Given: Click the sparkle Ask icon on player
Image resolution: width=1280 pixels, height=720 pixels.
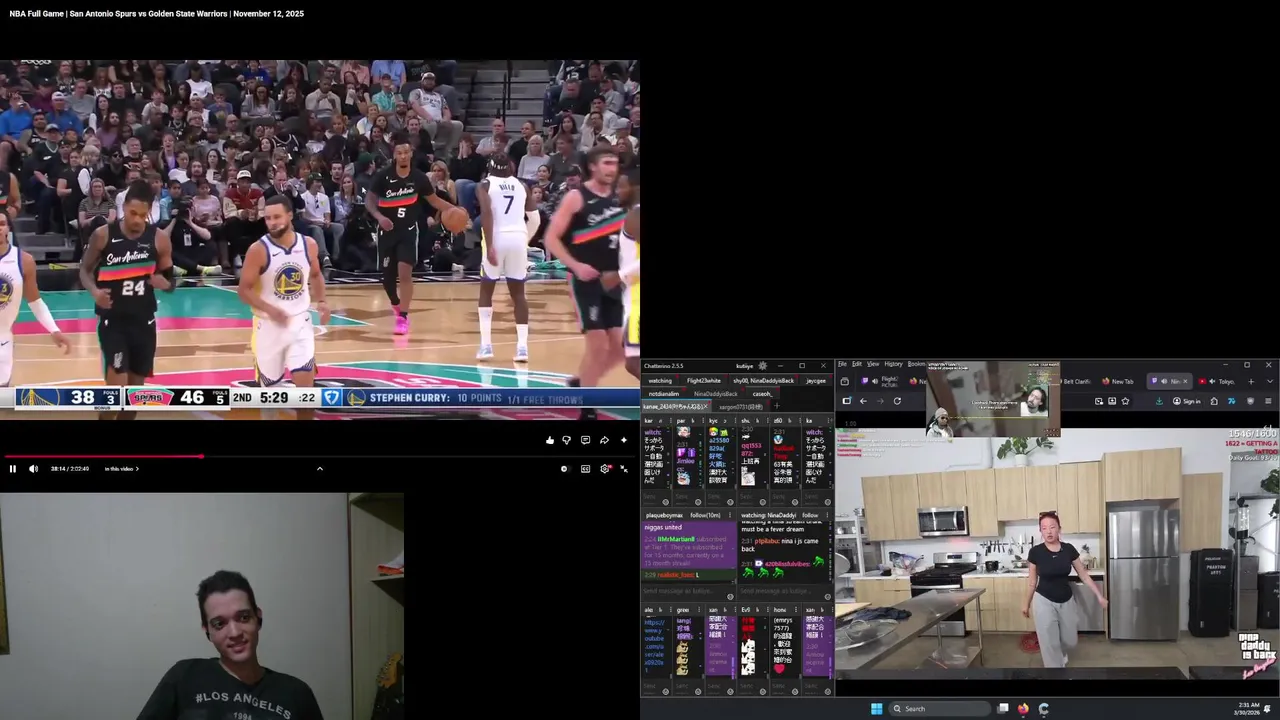Looking at the screenshot, I should [x=624, y=440].
